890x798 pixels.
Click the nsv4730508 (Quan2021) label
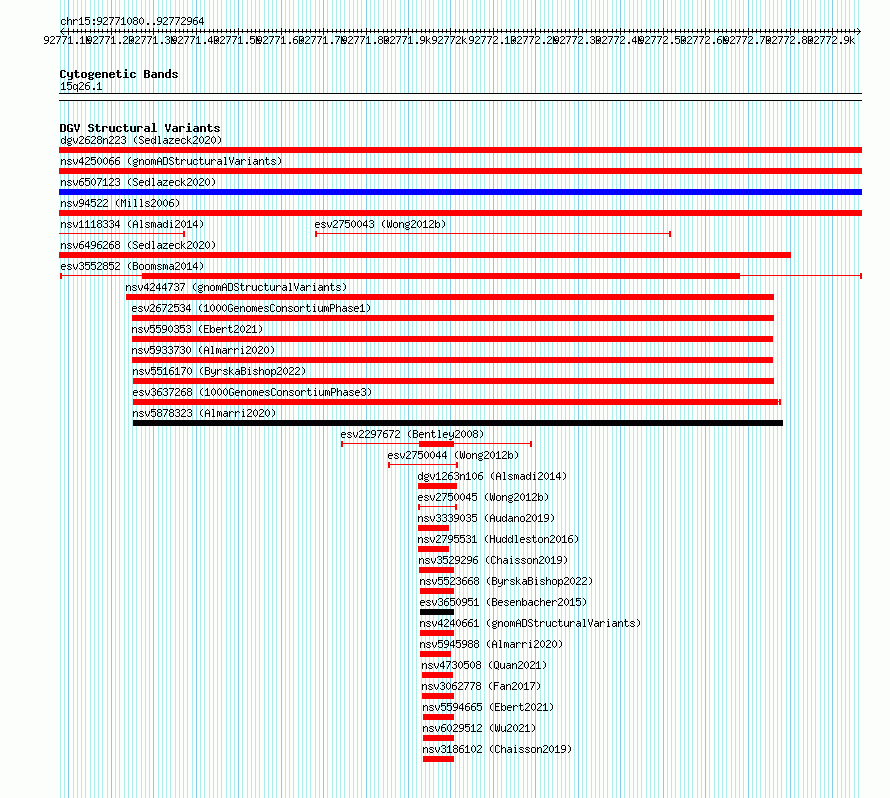pos(484,665)
